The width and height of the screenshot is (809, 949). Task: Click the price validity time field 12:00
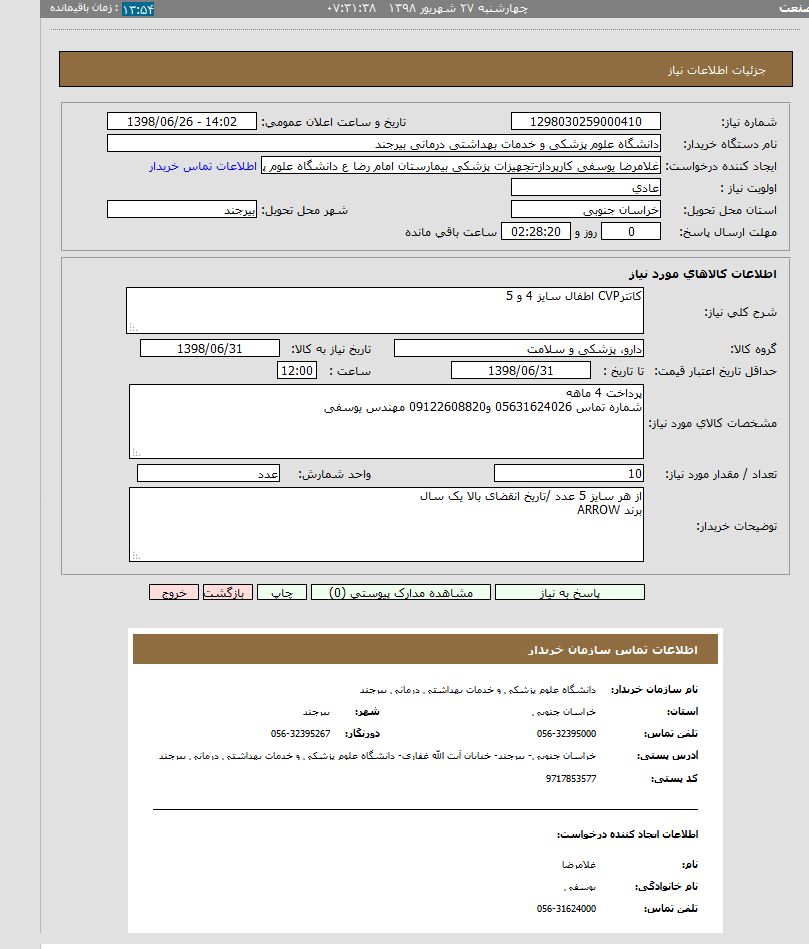tap(297, 371)
